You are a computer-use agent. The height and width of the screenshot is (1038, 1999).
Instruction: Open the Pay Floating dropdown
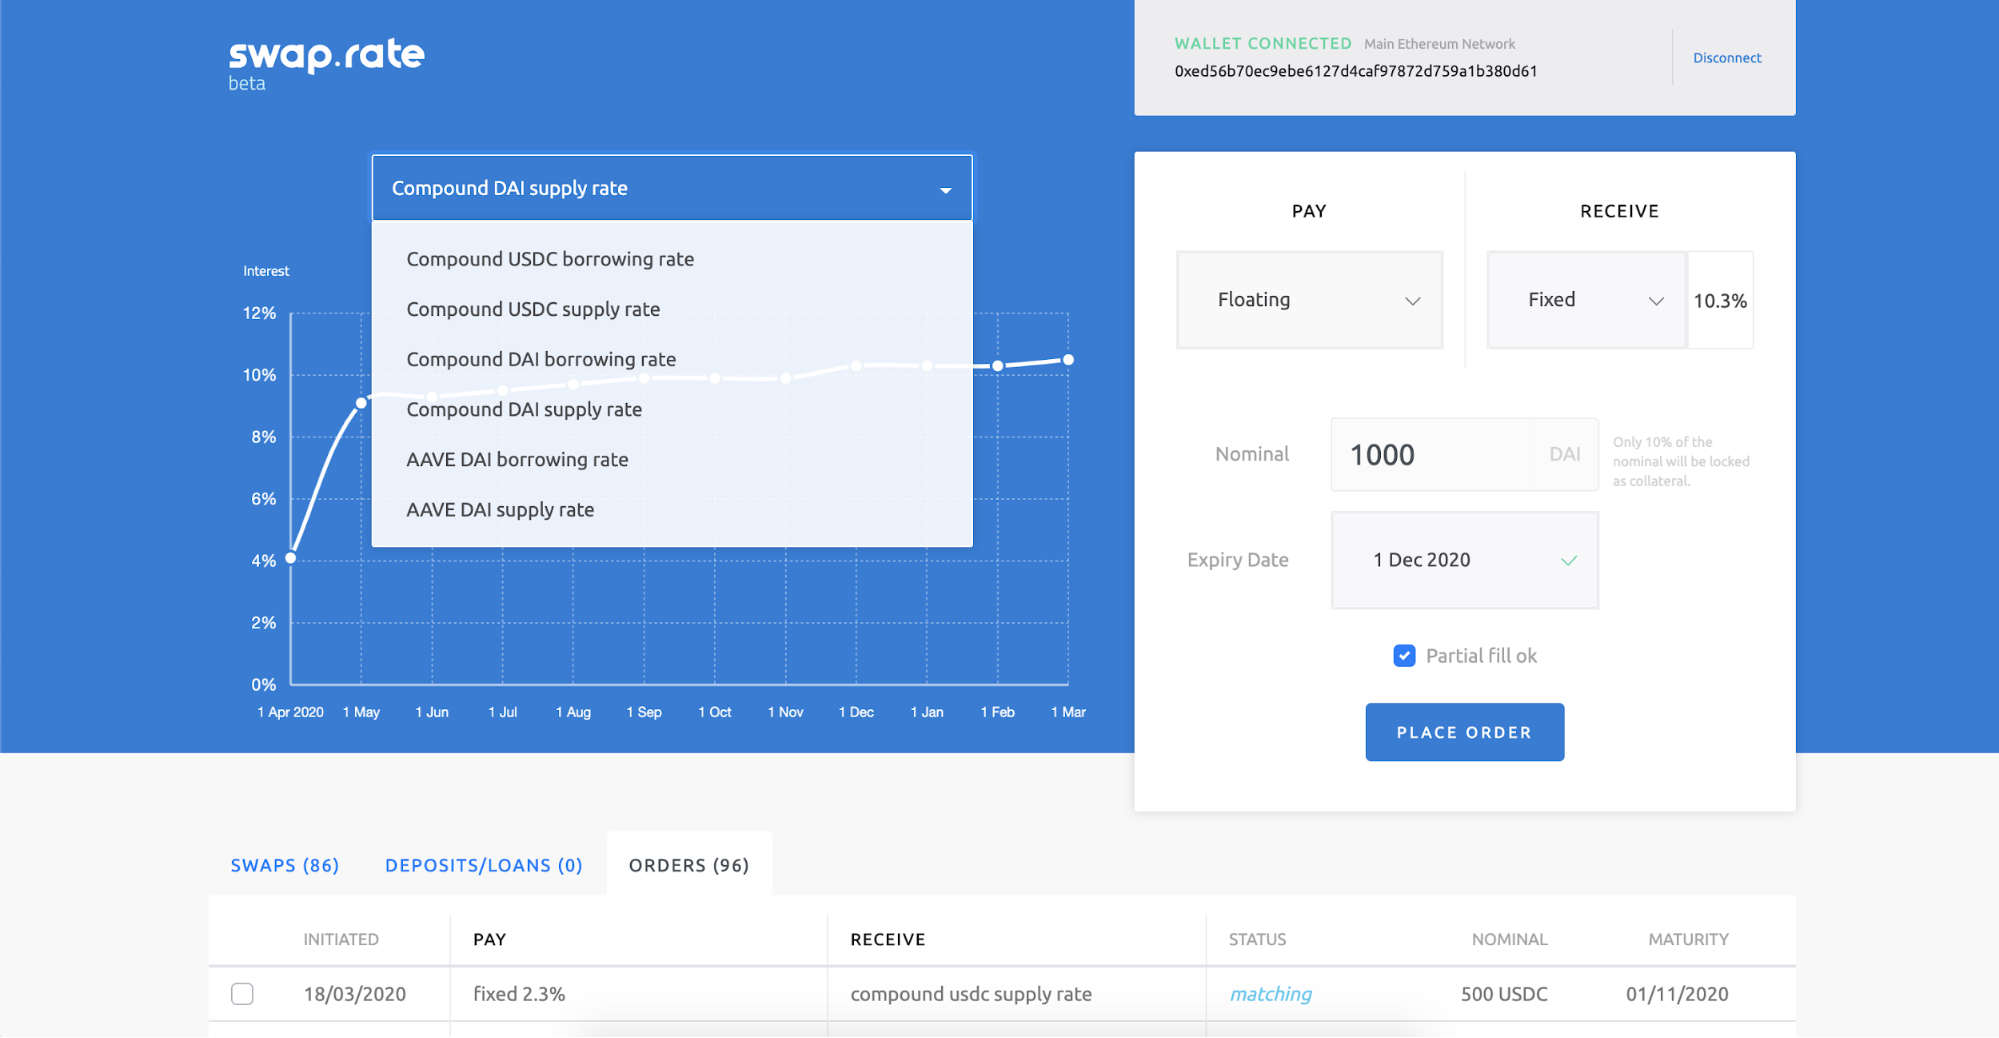point(1309,300)
